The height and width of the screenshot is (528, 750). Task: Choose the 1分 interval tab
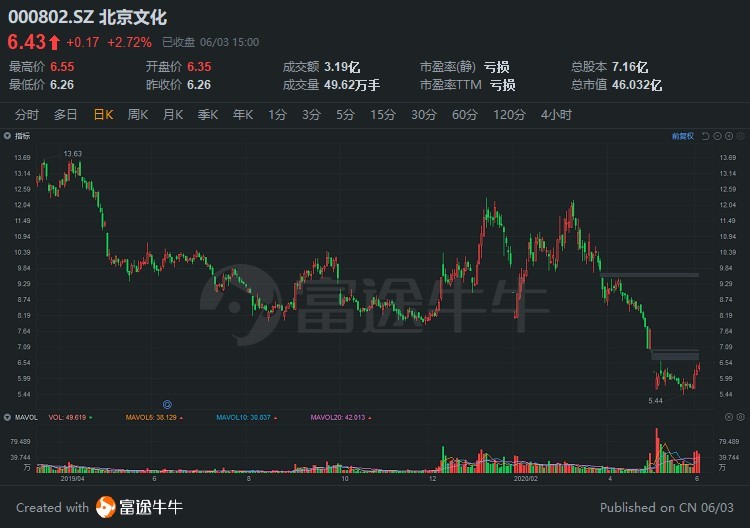277,115
